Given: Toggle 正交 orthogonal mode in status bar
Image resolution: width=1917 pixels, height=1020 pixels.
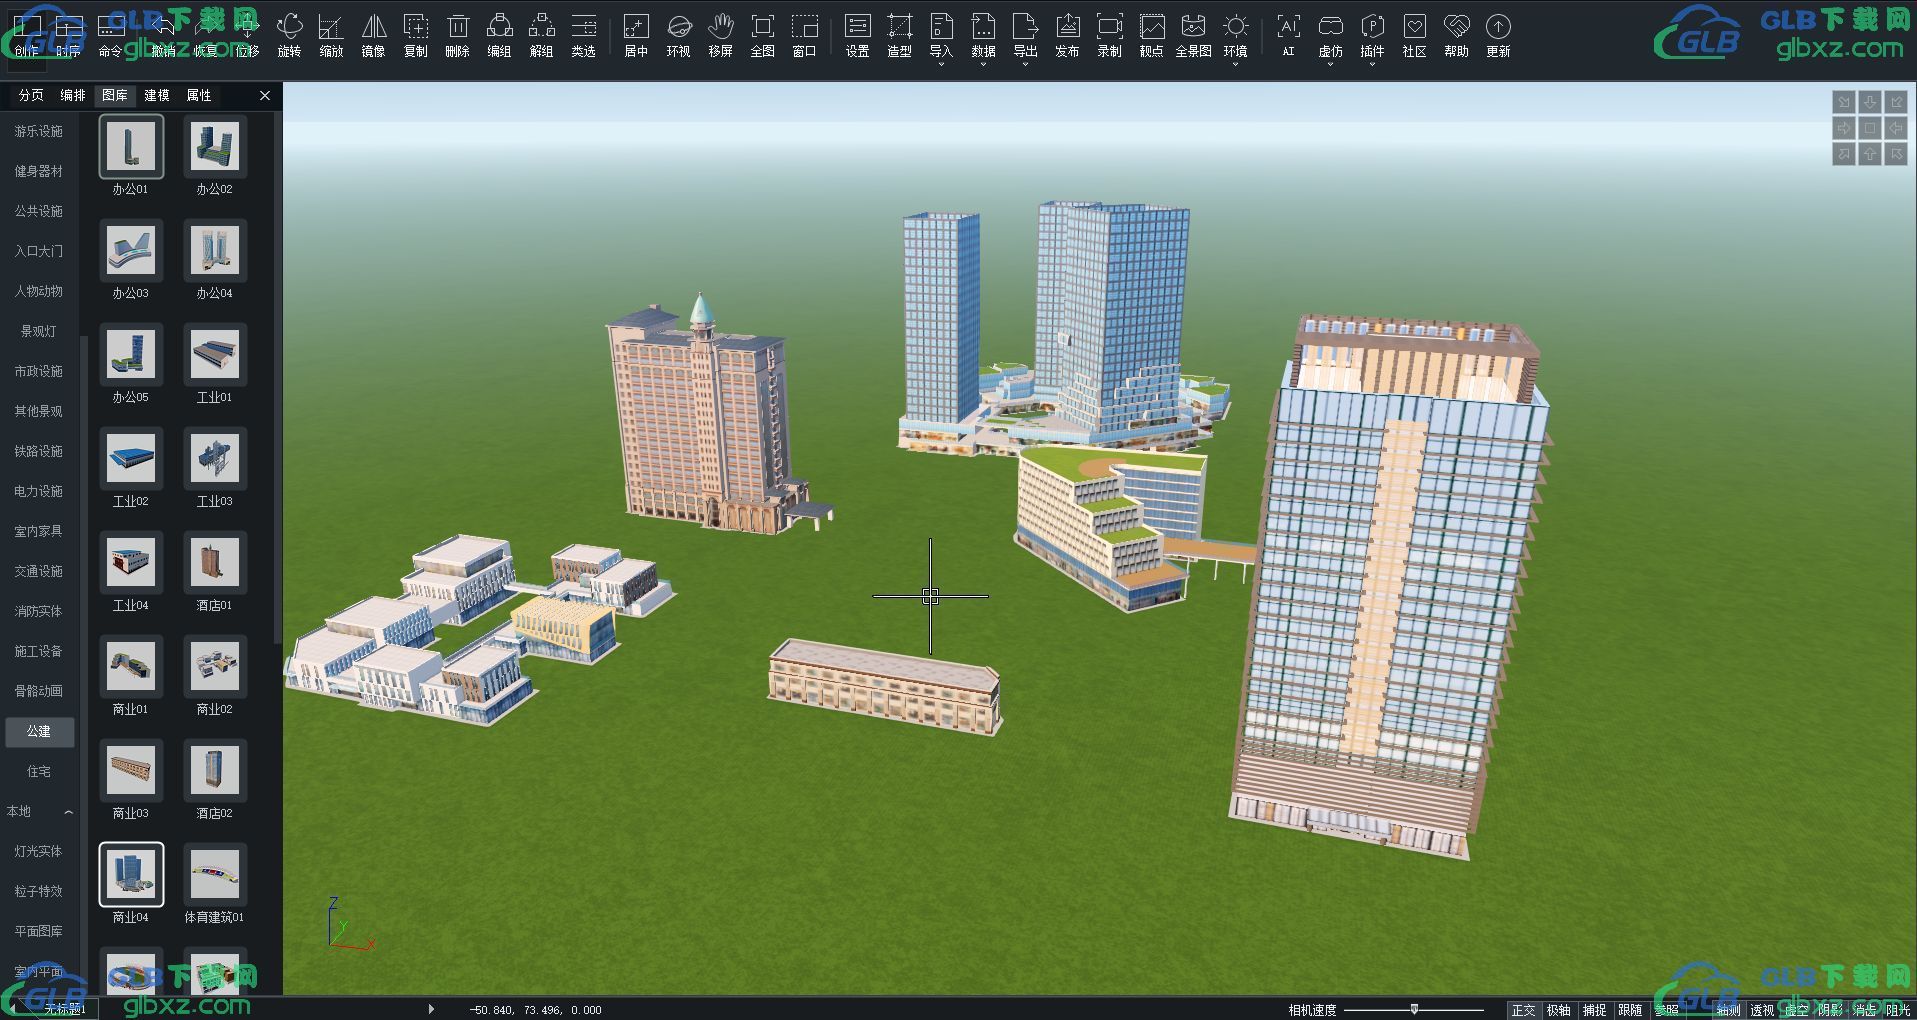Looking at the screenshot, I should 1523,1010.
